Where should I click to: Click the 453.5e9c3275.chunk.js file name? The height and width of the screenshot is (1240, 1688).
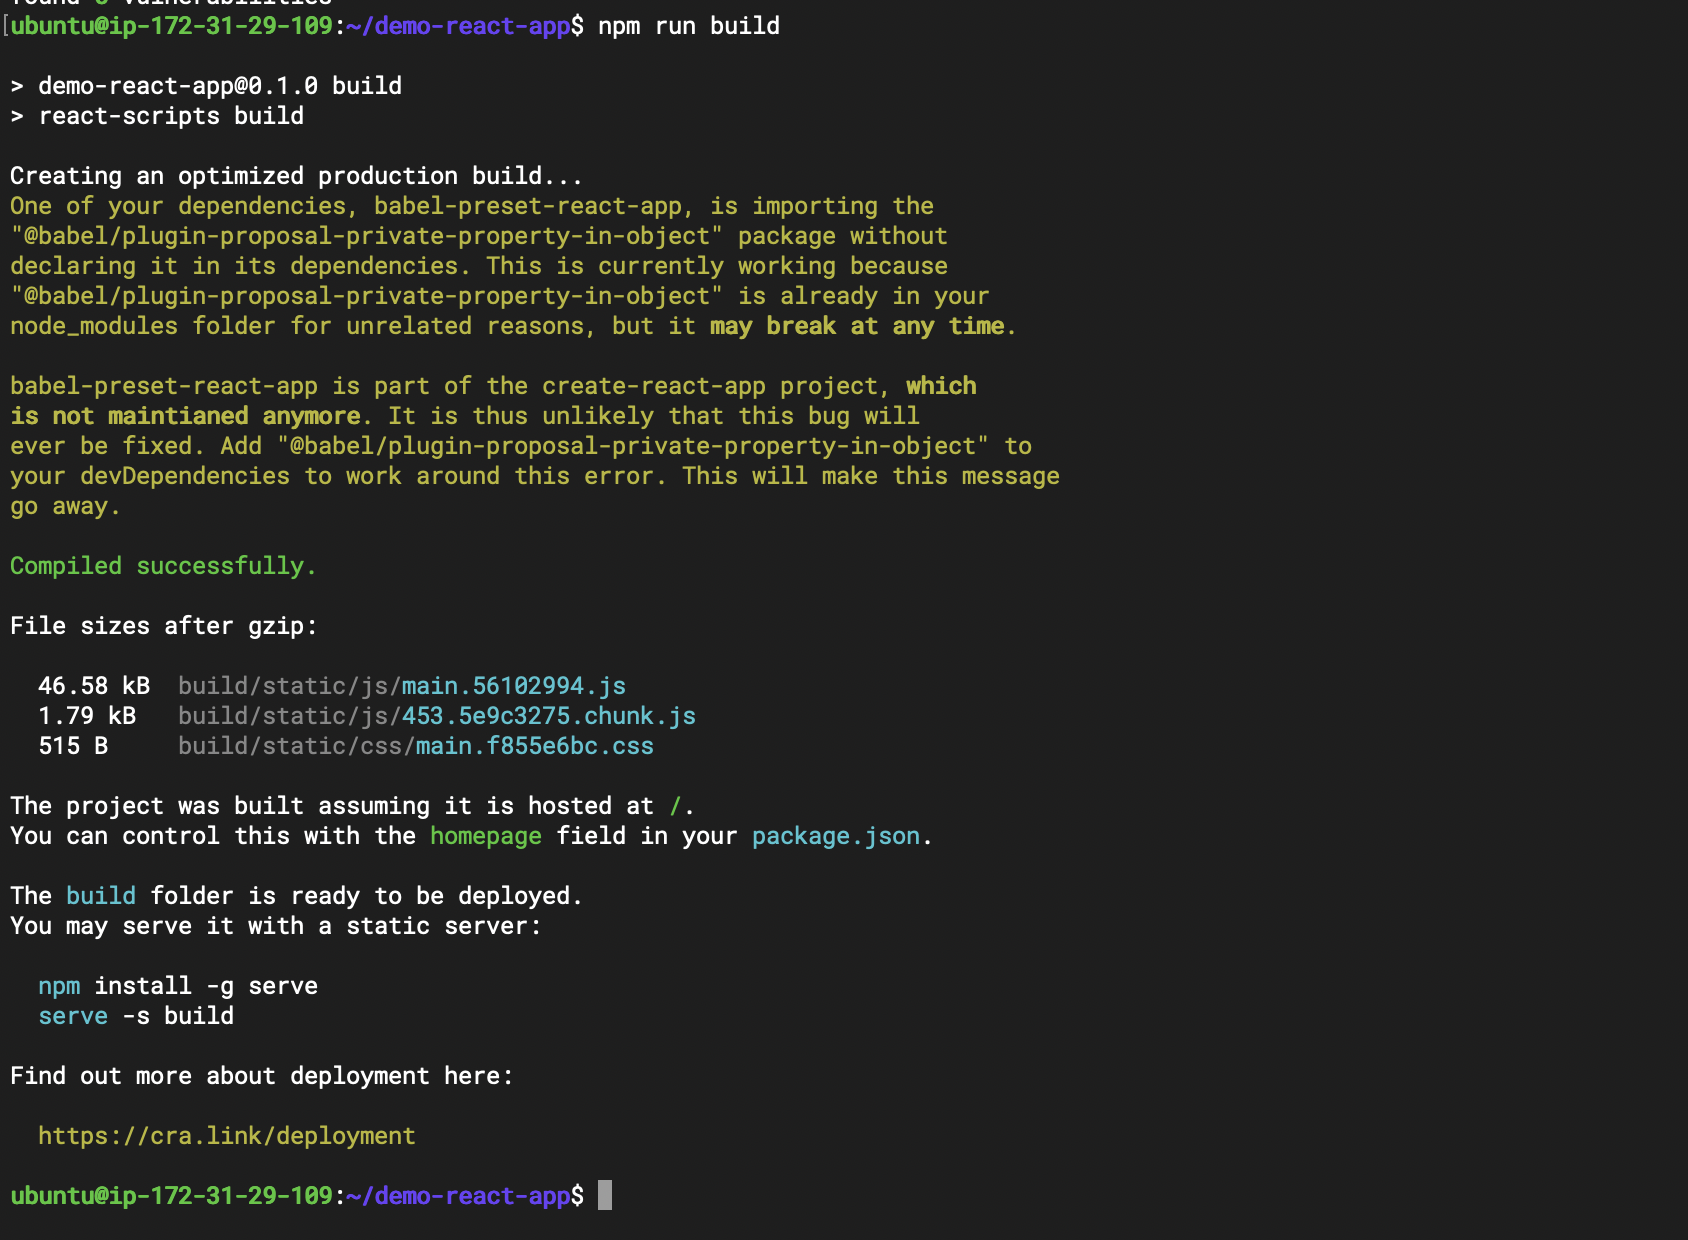[x=549, y=716]
